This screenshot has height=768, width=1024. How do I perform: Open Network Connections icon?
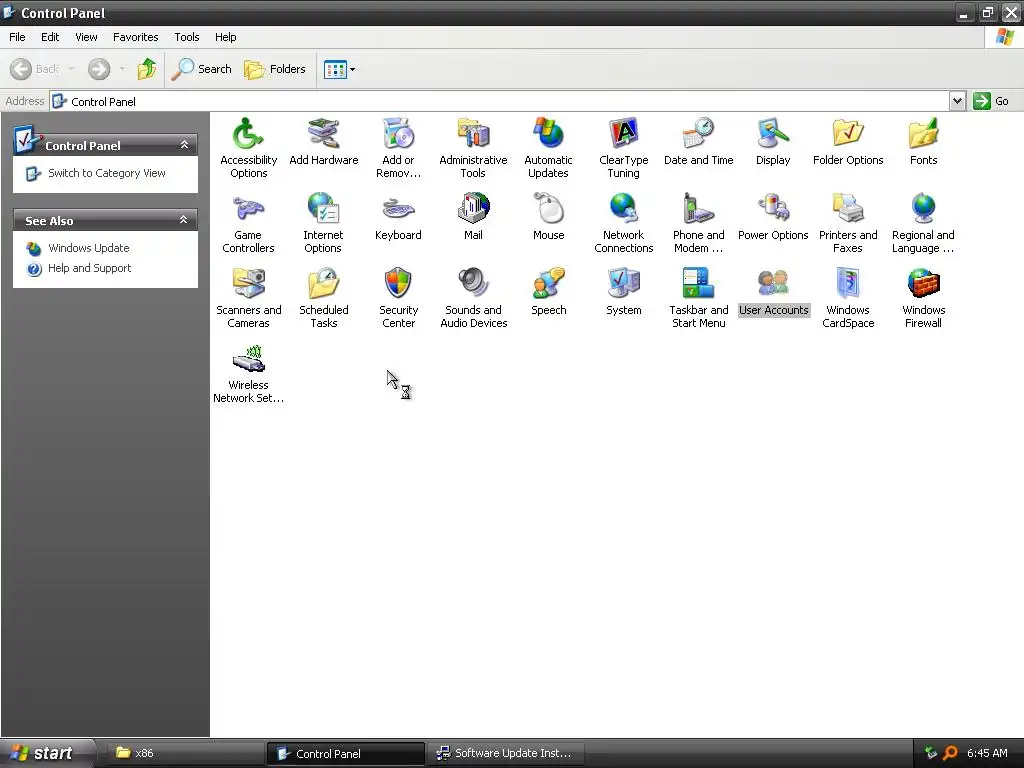(624, 209)
